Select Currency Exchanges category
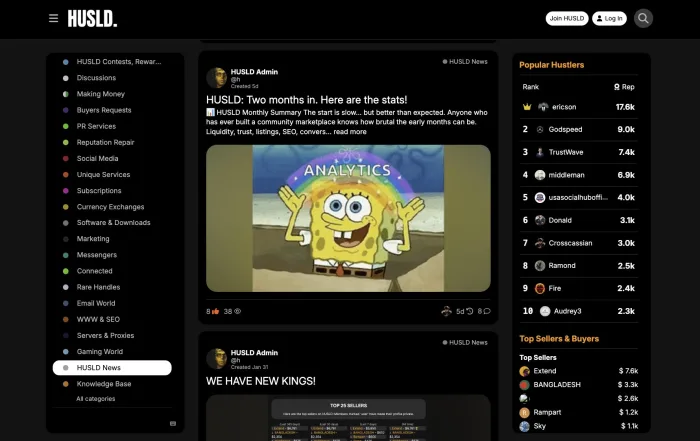700x441 pixels. point(110,207)
